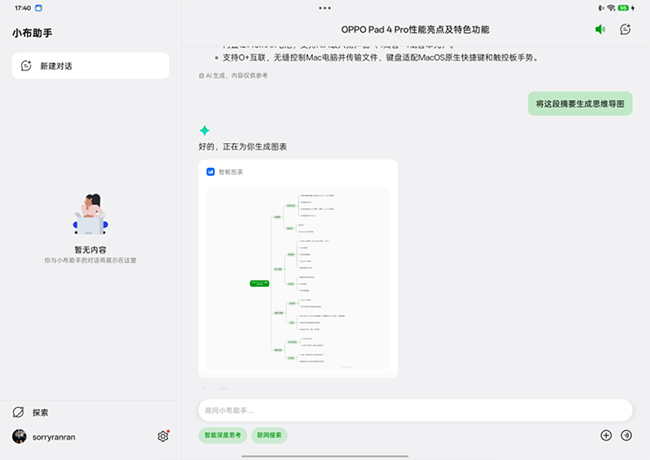Click the explore compass icon
The width and height of the screenshot is (650, 460).
pos(18,412)
